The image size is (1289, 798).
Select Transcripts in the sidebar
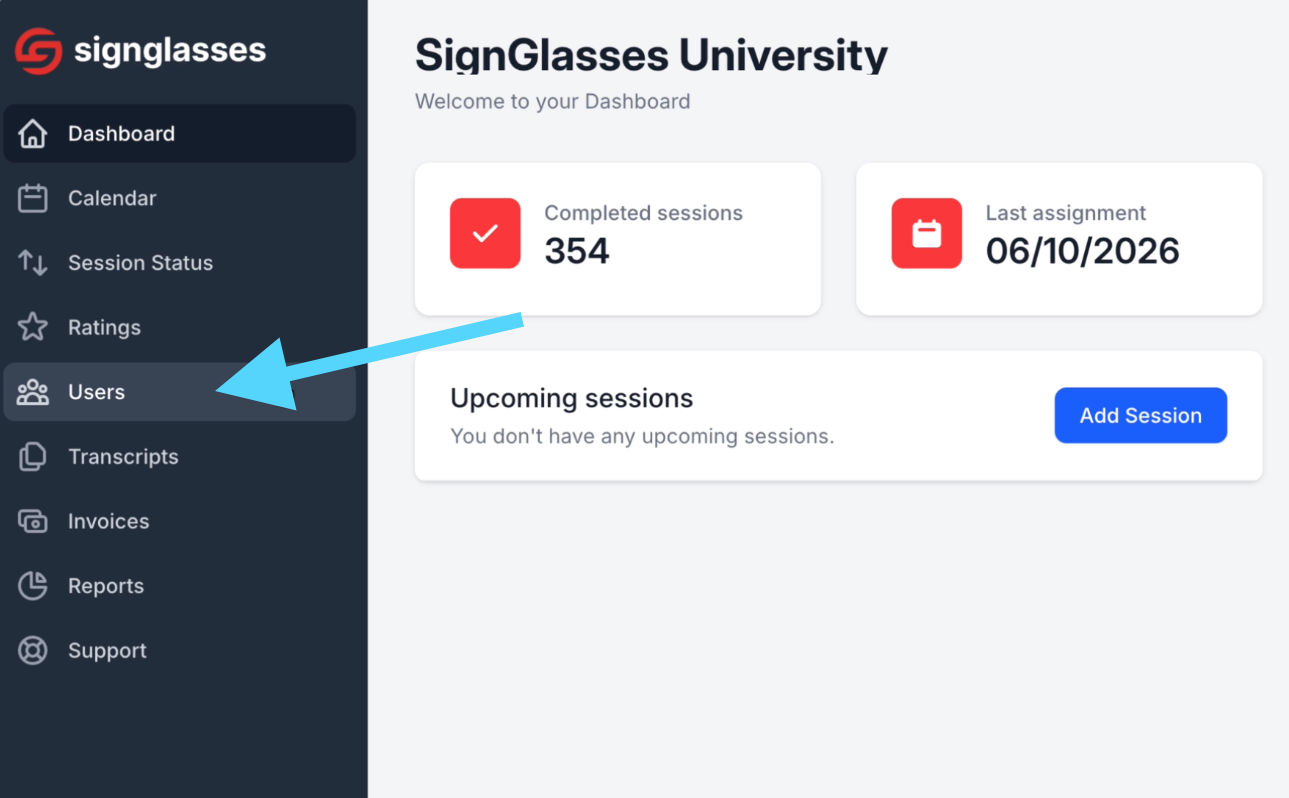pos(180,457)
